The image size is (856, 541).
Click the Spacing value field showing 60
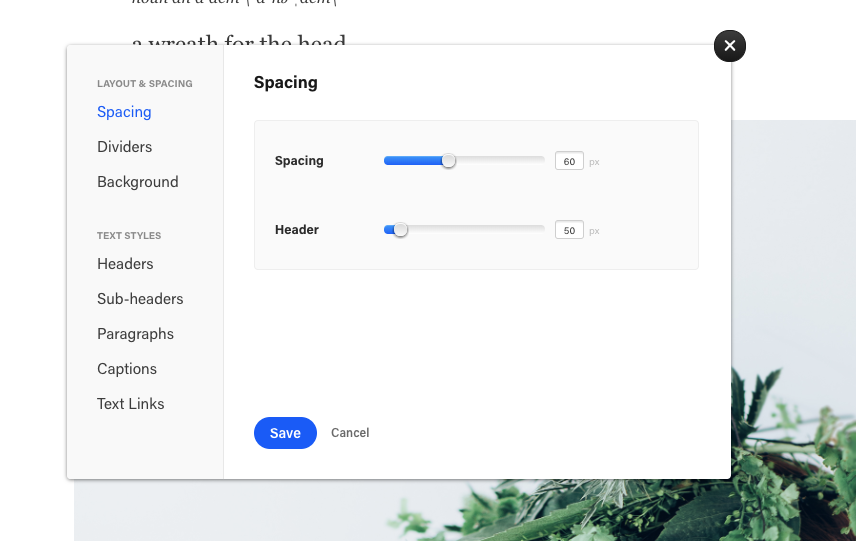coord(569,161)
